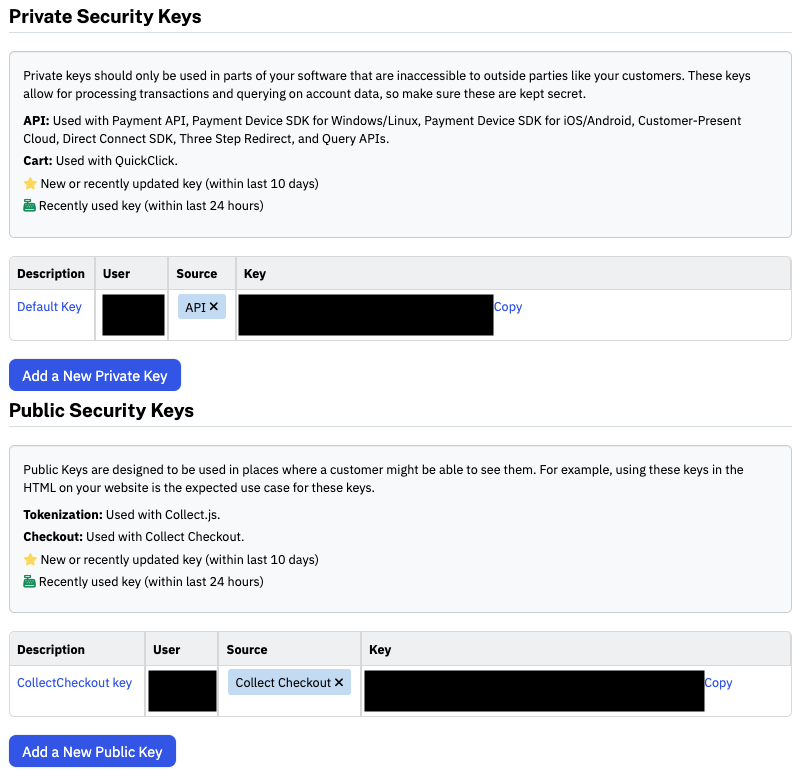Image resolution: width=807 pixels, height=782 pixels.
Task: Click the star icon in Private Security Keys legend
Action: click(x=30, y=183)
